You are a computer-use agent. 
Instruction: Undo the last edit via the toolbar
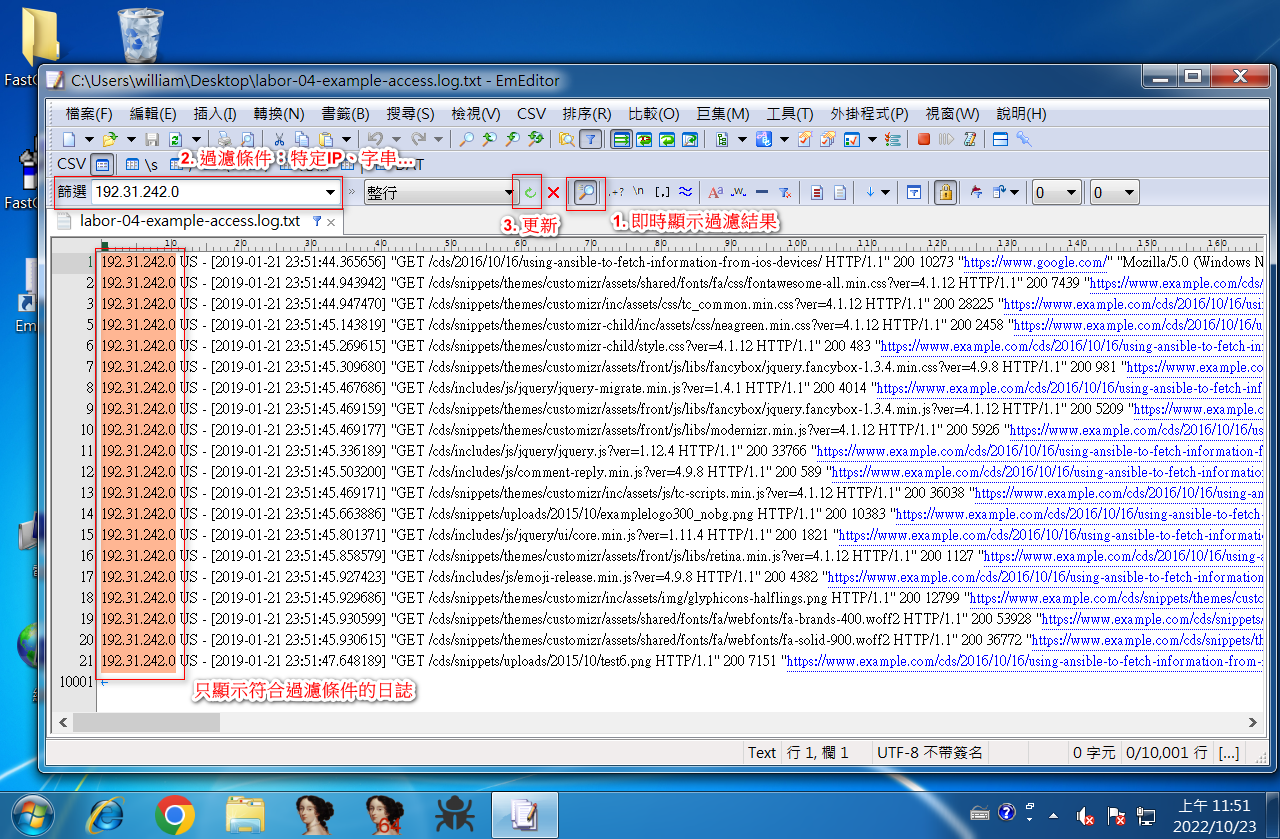pos(375,139)
